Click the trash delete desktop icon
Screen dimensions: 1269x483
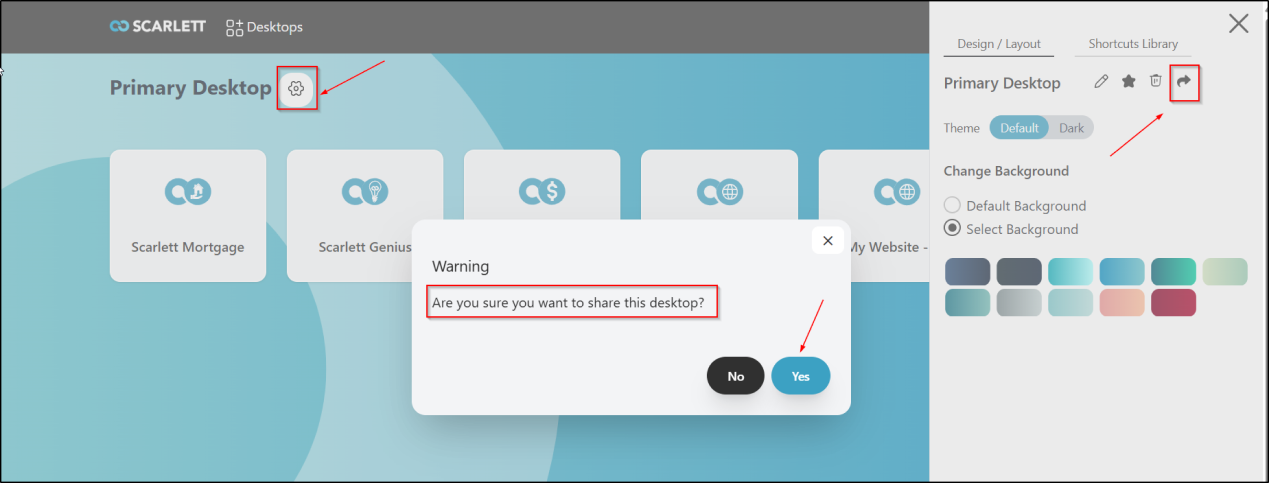(1155, 82)
